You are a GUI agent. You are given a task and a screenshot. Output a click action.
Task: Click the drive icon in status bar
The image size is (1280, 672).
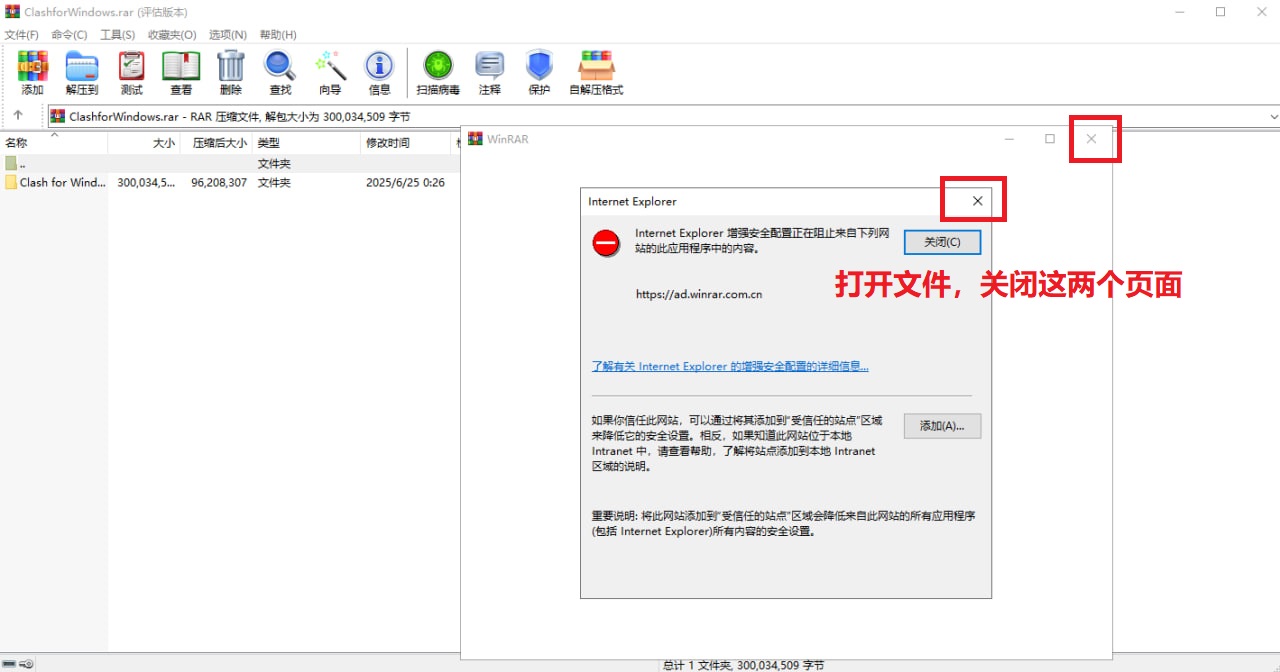10,664
